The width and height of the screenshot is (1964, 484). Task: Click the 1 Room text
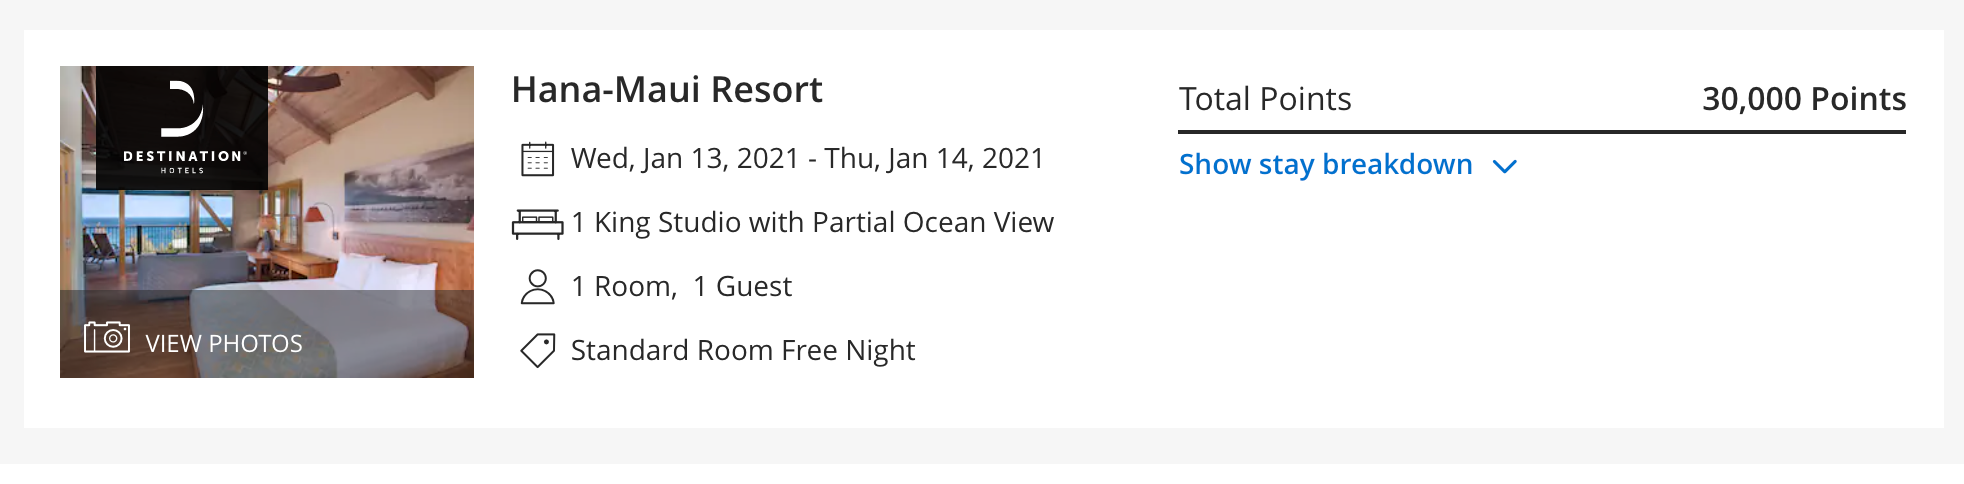coord(623,286)
